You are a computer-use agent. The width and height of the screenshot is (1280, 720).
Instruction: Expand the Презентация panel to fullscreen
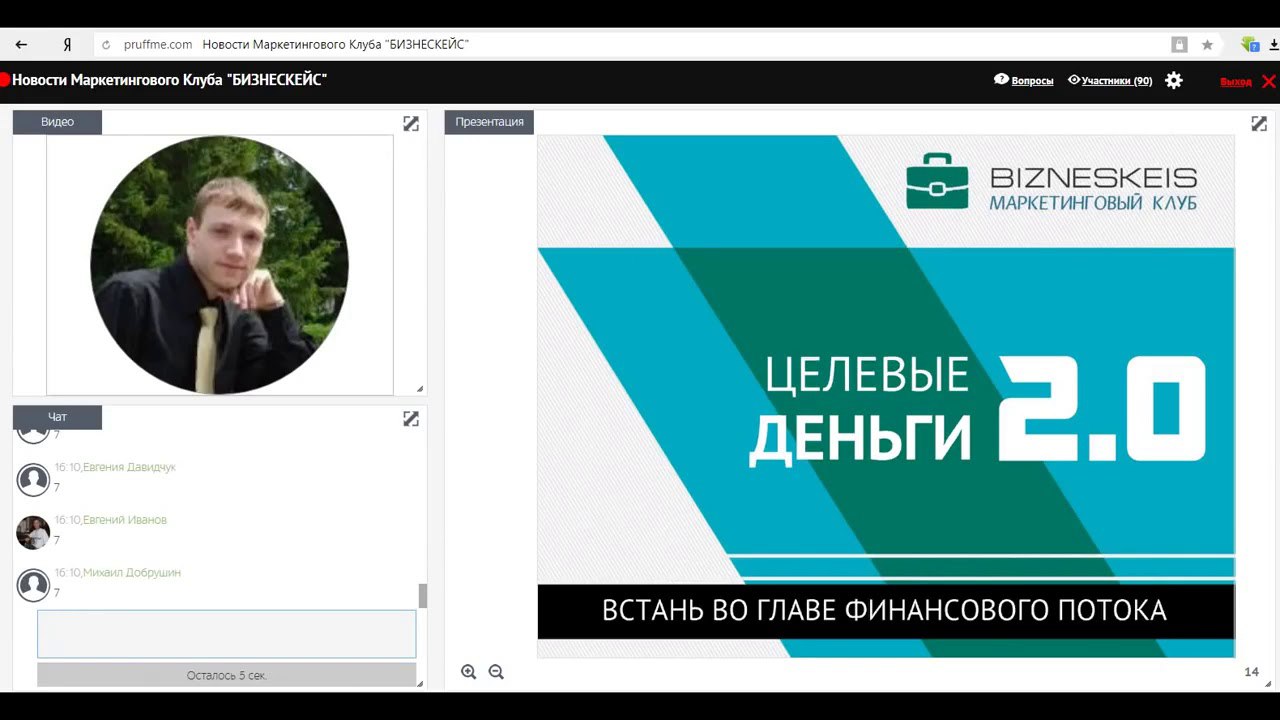coord(1259,123)
